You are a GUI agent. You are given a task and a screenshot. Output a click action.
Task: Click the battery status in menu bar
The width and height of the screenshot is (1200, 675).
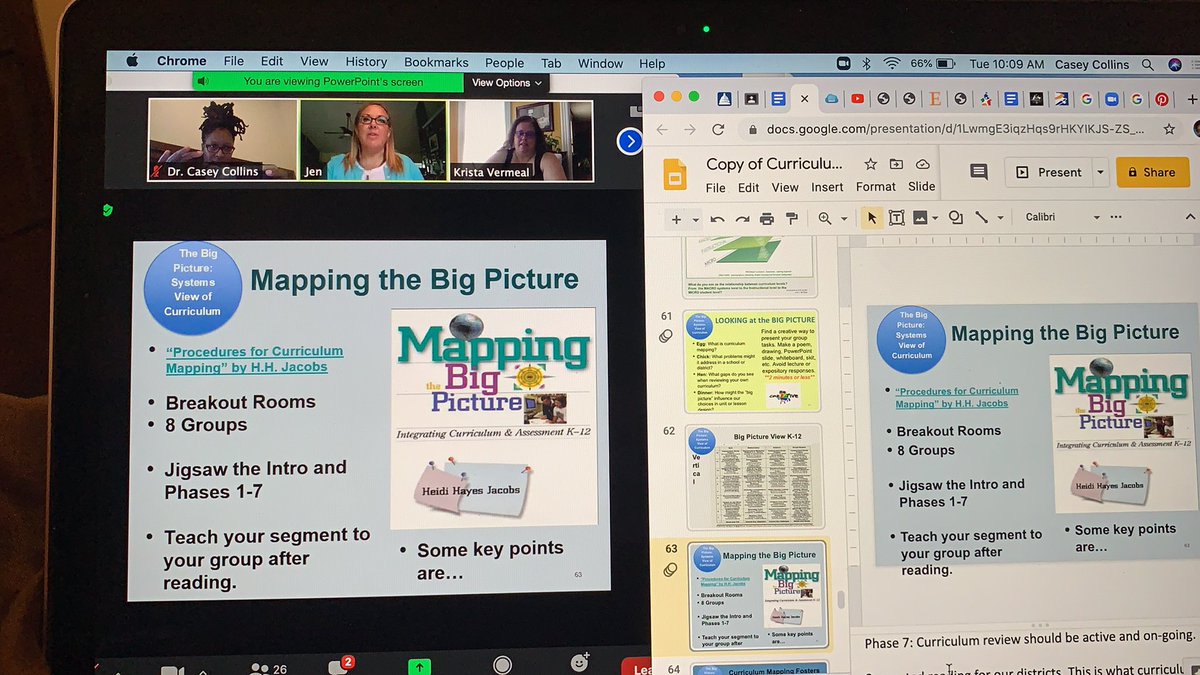[x=931, y=64]
